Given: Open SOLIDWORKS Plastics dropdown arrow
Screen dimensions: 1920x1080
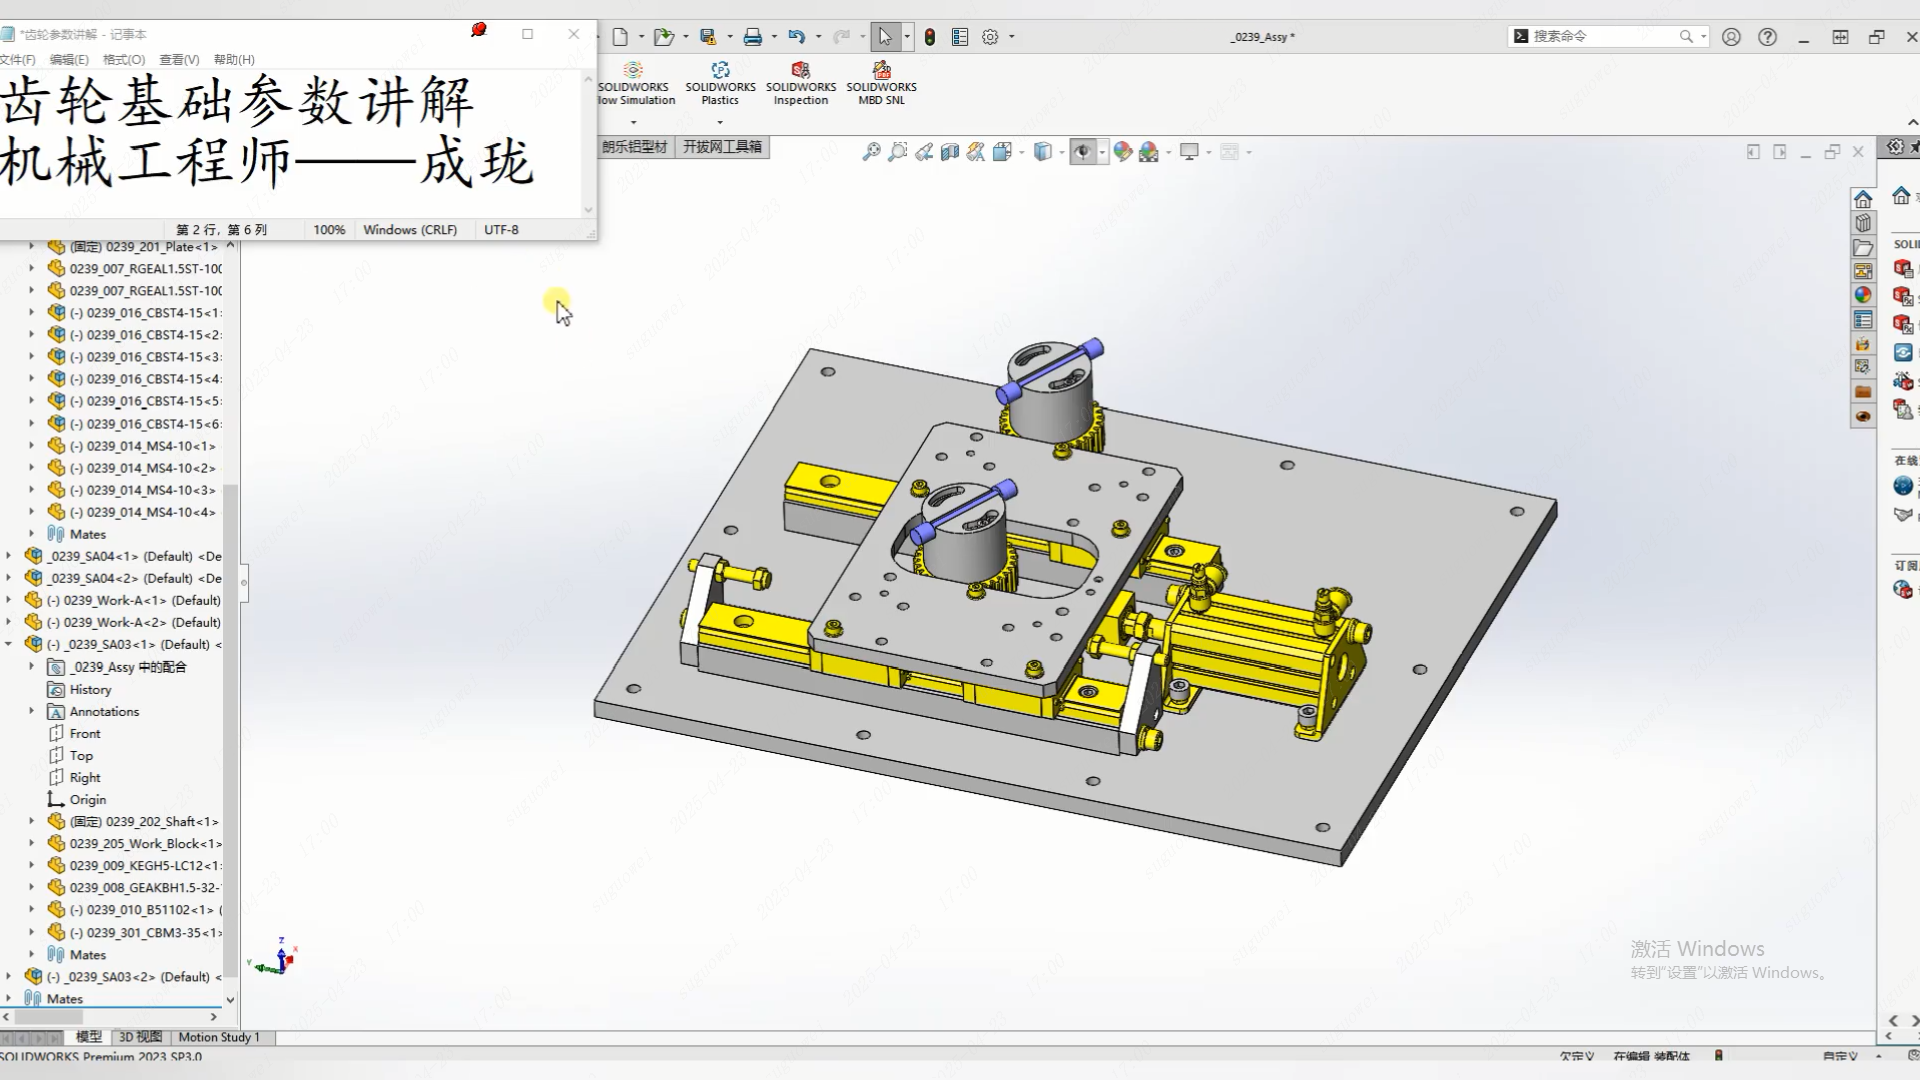Looking at the screenshot, I should coord(720,122).
